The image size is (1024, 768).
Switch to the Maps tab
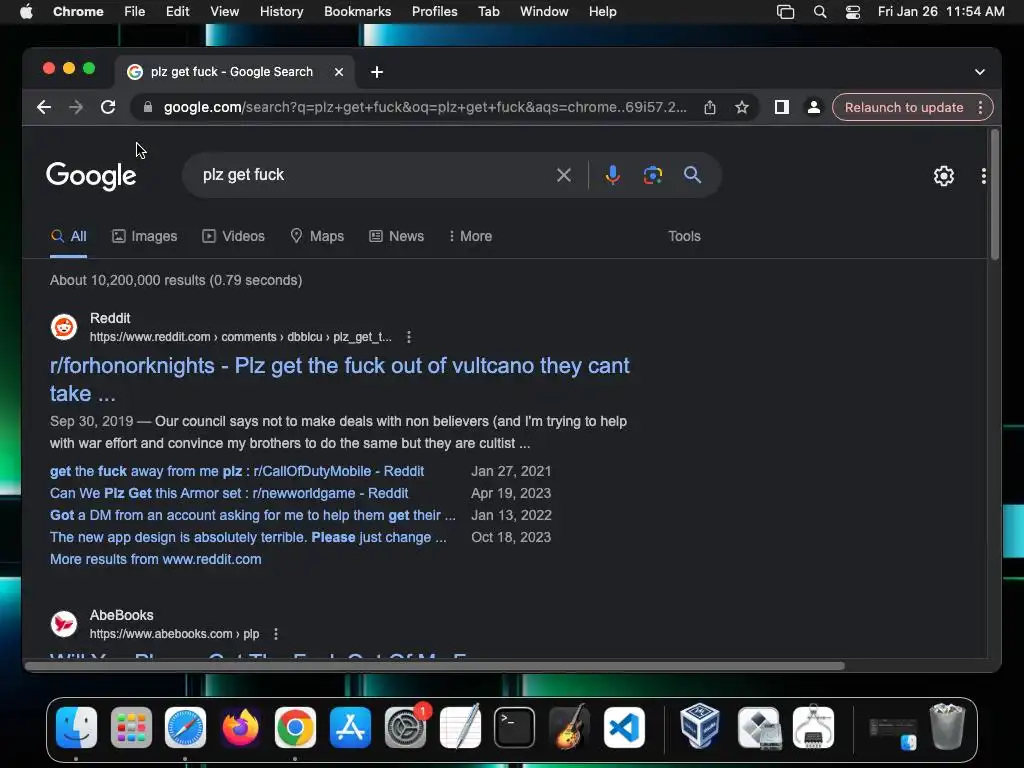pyautogui.click(x=317, y=236)
